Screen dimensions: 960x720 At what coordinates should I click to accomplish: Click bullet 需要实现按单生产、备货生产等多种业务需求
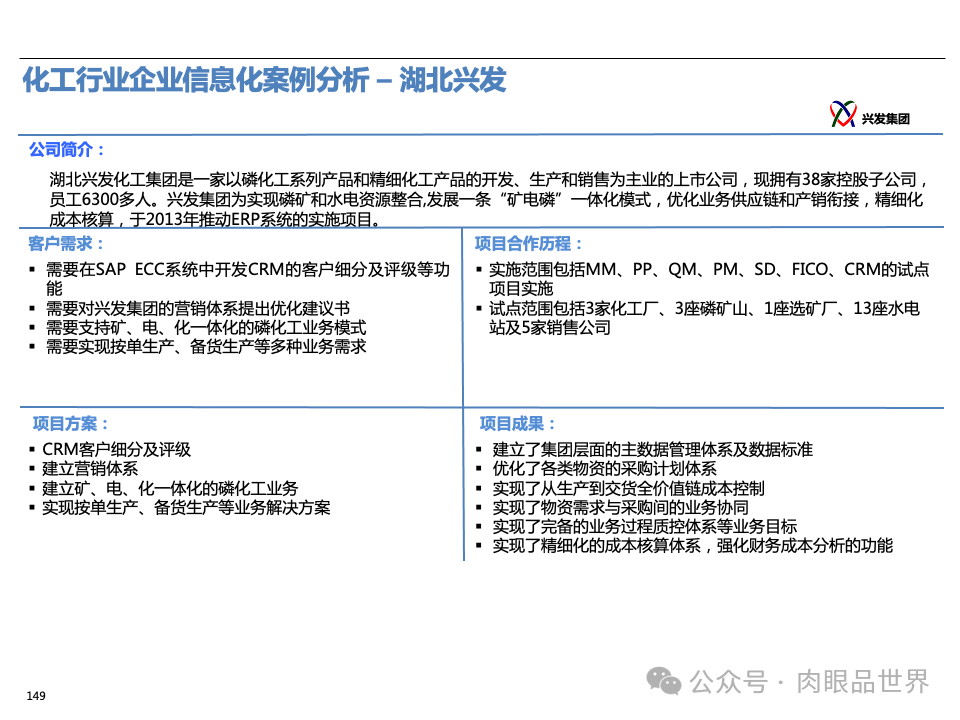click(206, 347)
